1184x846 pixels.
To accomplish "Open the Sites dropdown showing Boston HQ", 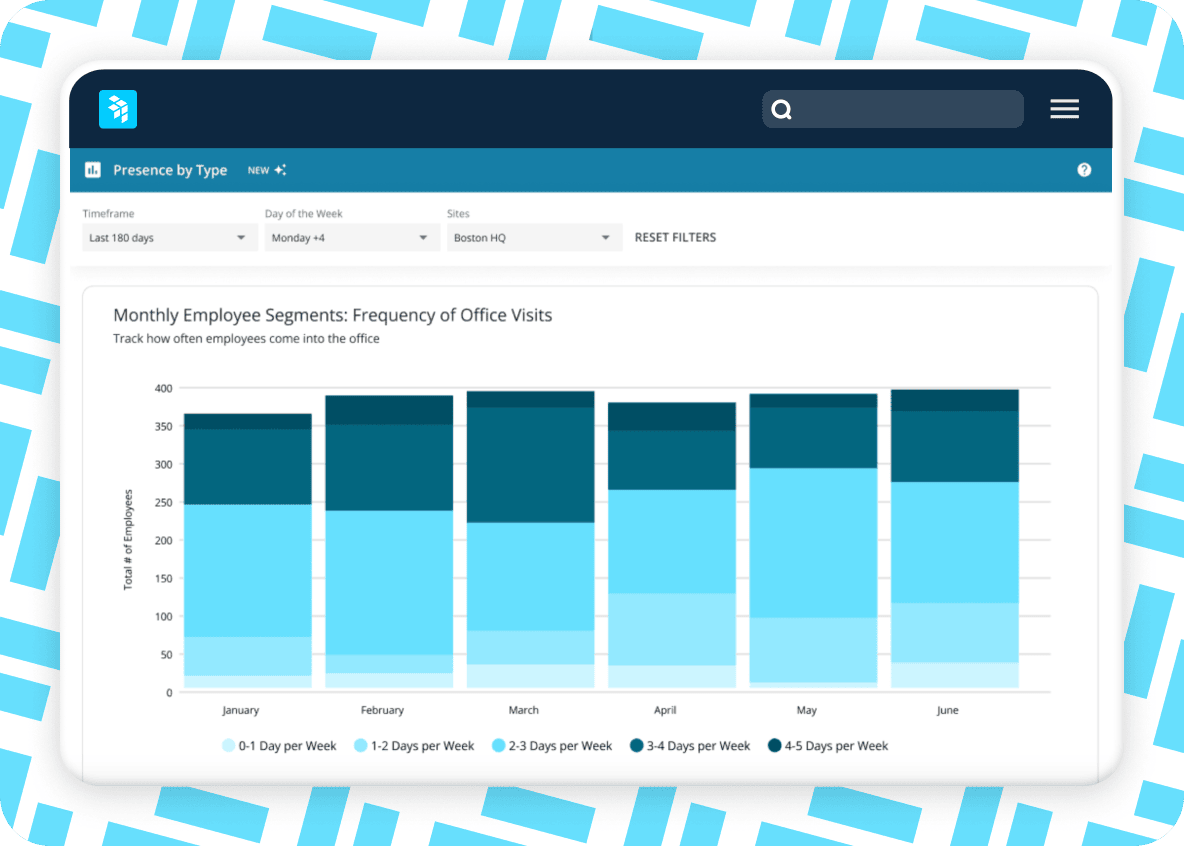I will tap(533, 237).
